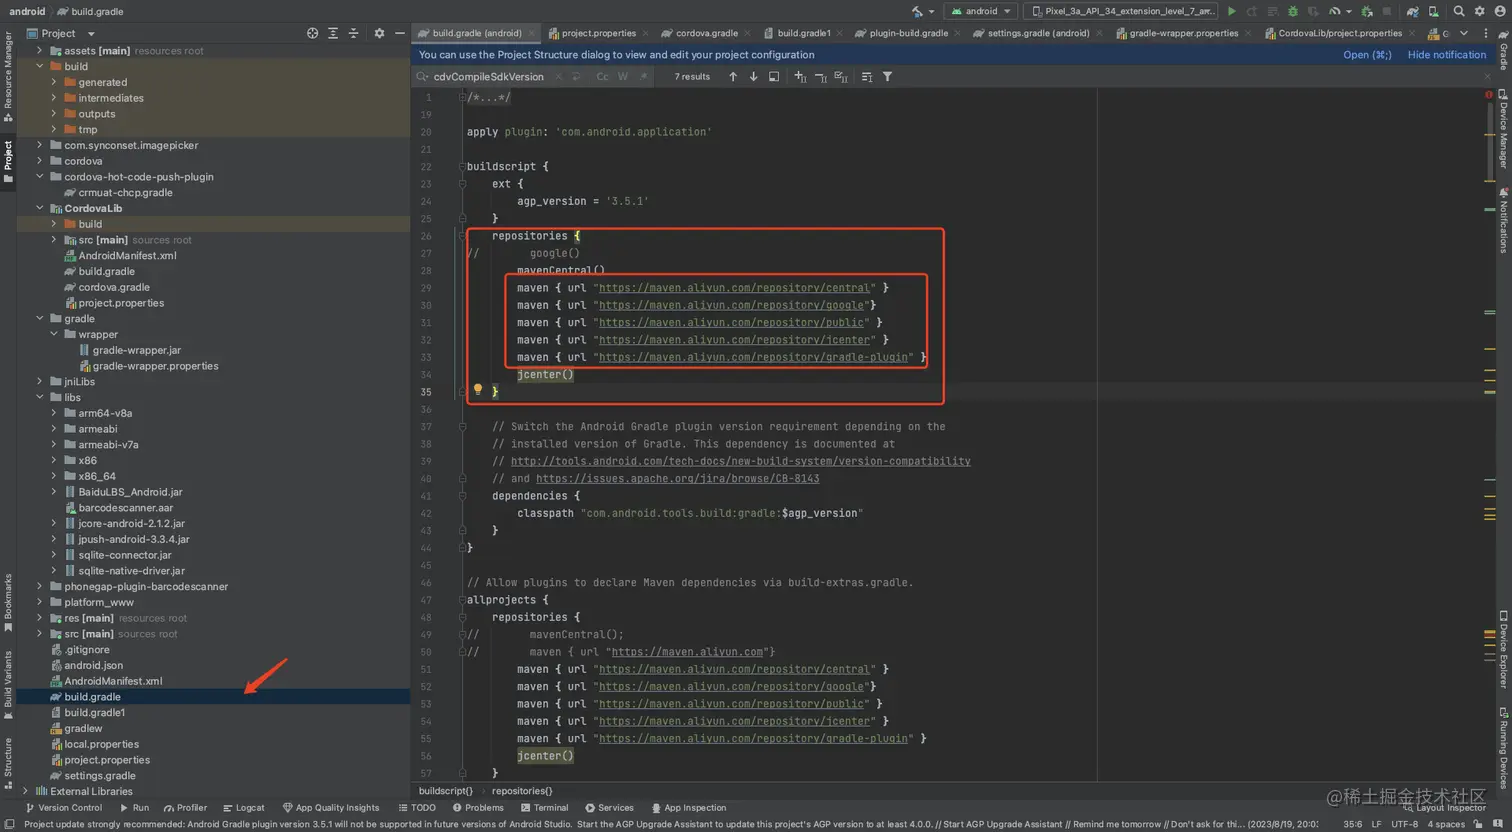Toggle Match Case (Cc) in search bar
This screenshot has height=832, width=1512.
(602, 76)
